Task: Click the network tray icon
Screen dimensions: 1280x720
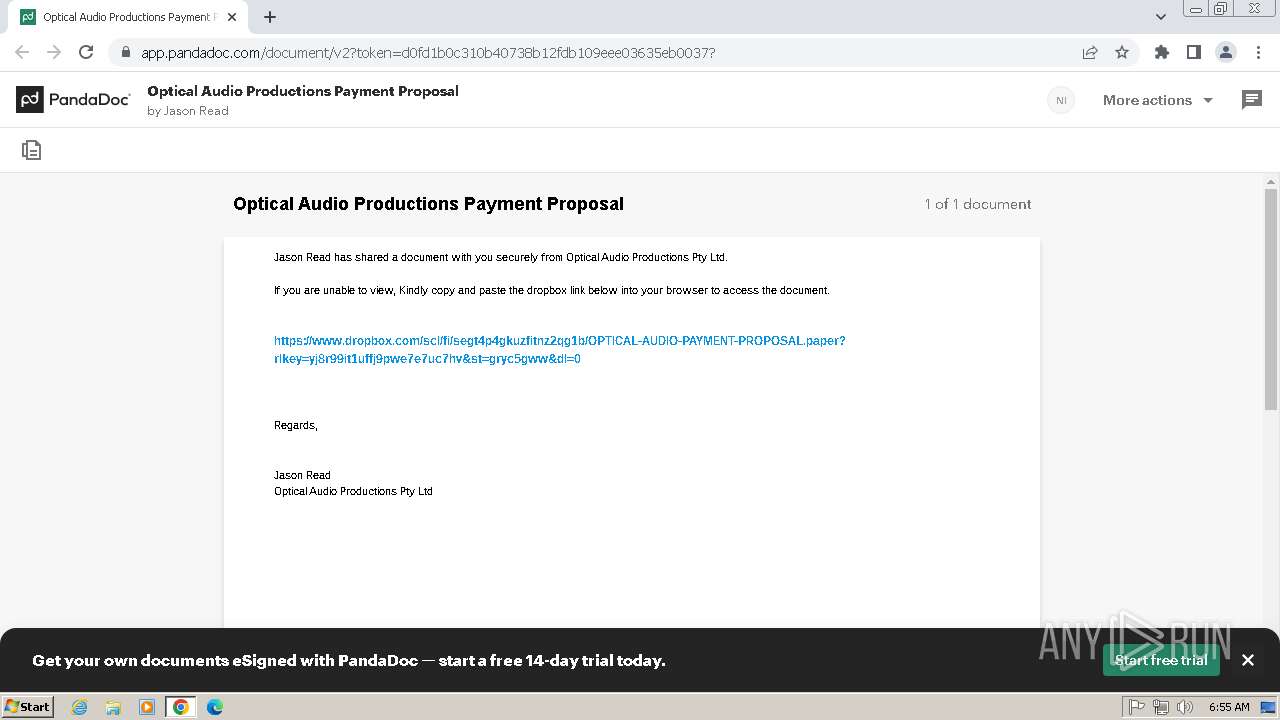Action: coord(1161,707)
